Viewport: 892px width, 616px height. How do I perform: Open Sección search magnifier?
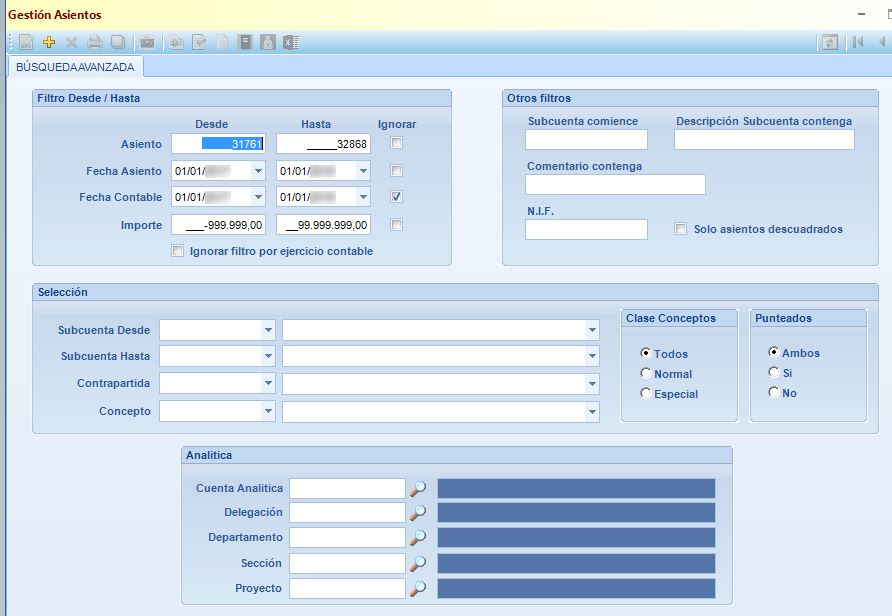click(x=418, y=563)
